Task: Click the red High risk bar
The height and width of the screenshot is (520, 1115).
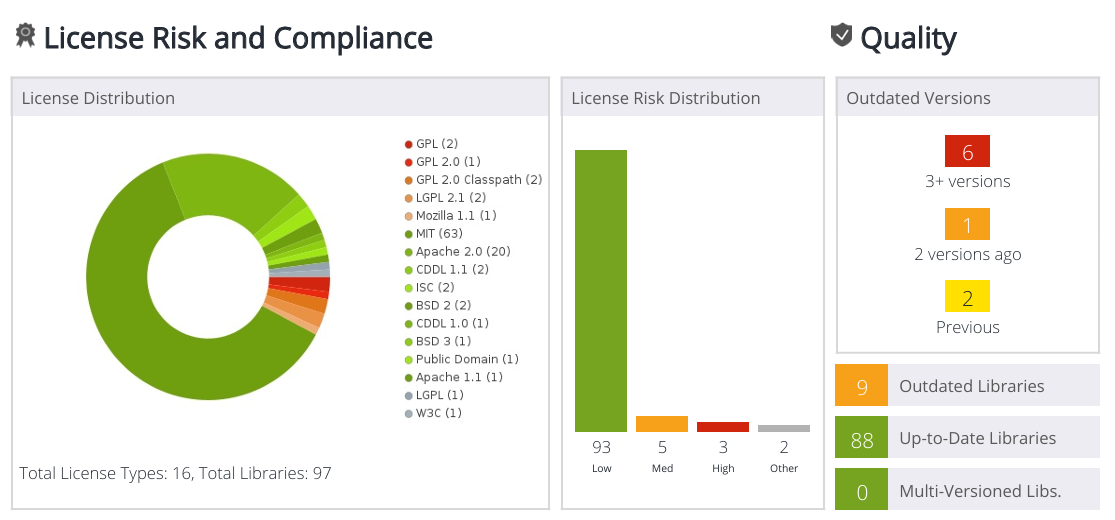Action: pyautogui.click(x=723, y=427)
